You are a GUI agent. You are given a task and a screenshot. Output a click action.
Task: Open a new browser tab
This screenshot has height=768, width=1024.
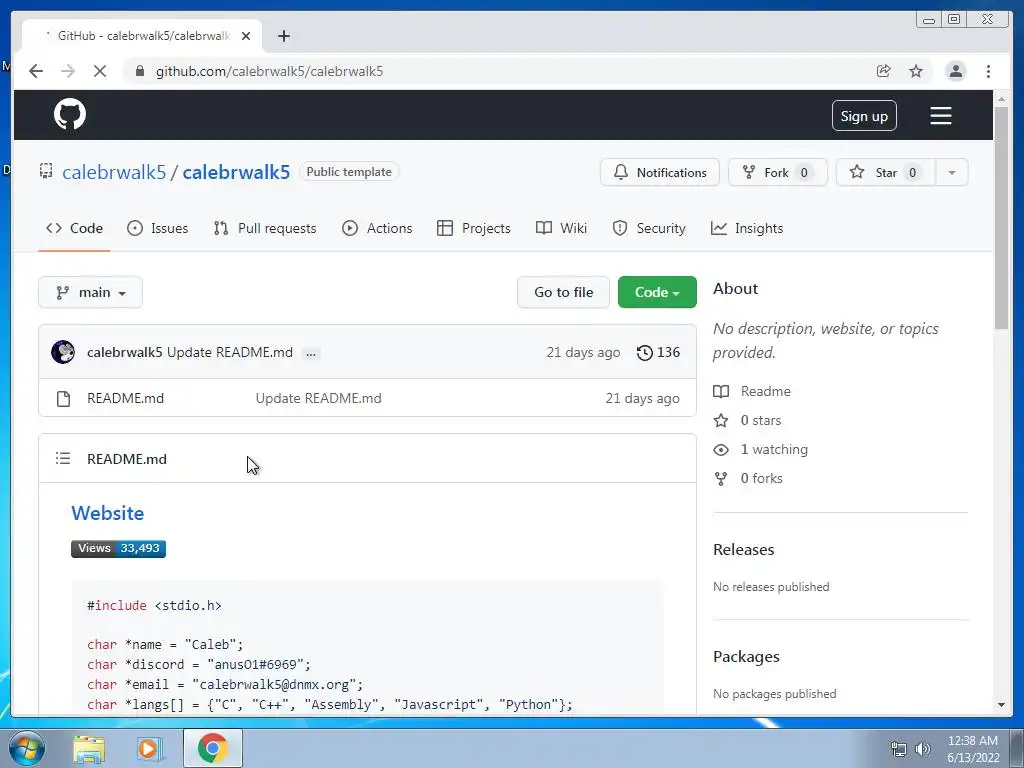coord(283,36)
